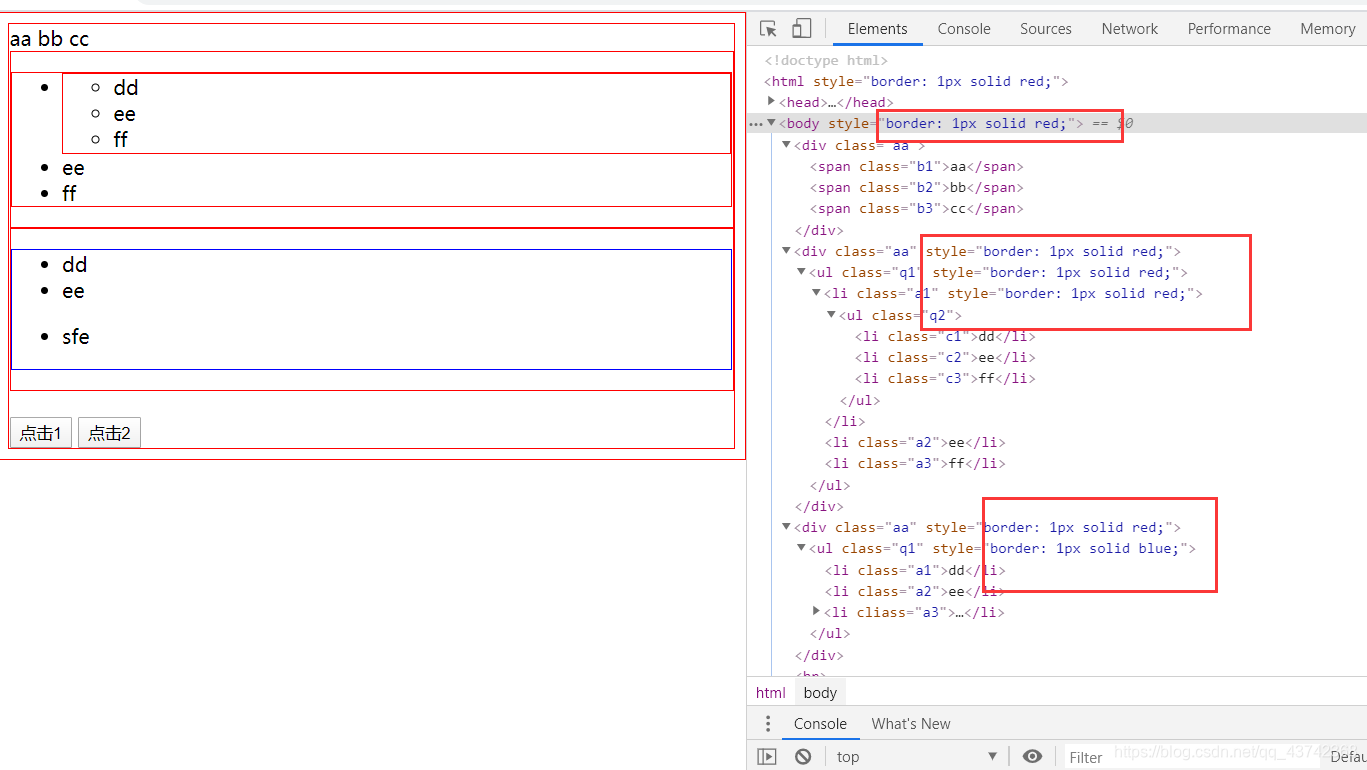Screen dimensions: 1367x770
Task: Open the top JavaScript context dropdown
Action: point(917,757)
